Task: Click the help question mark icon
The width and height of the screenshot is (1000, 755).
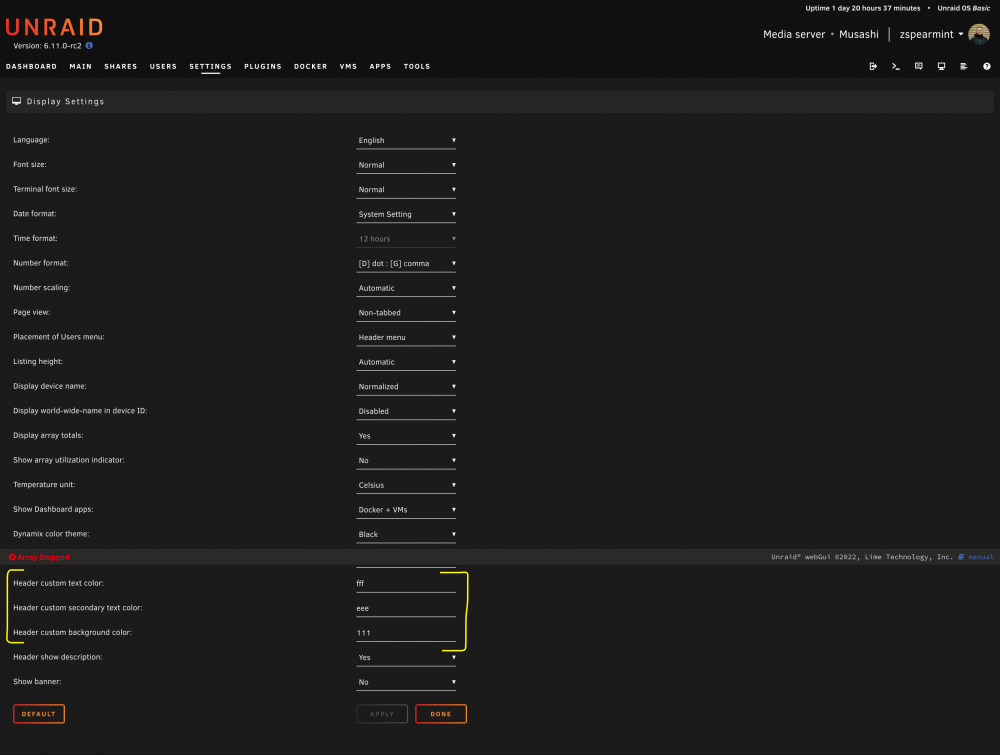Action: tap(987, 66)
